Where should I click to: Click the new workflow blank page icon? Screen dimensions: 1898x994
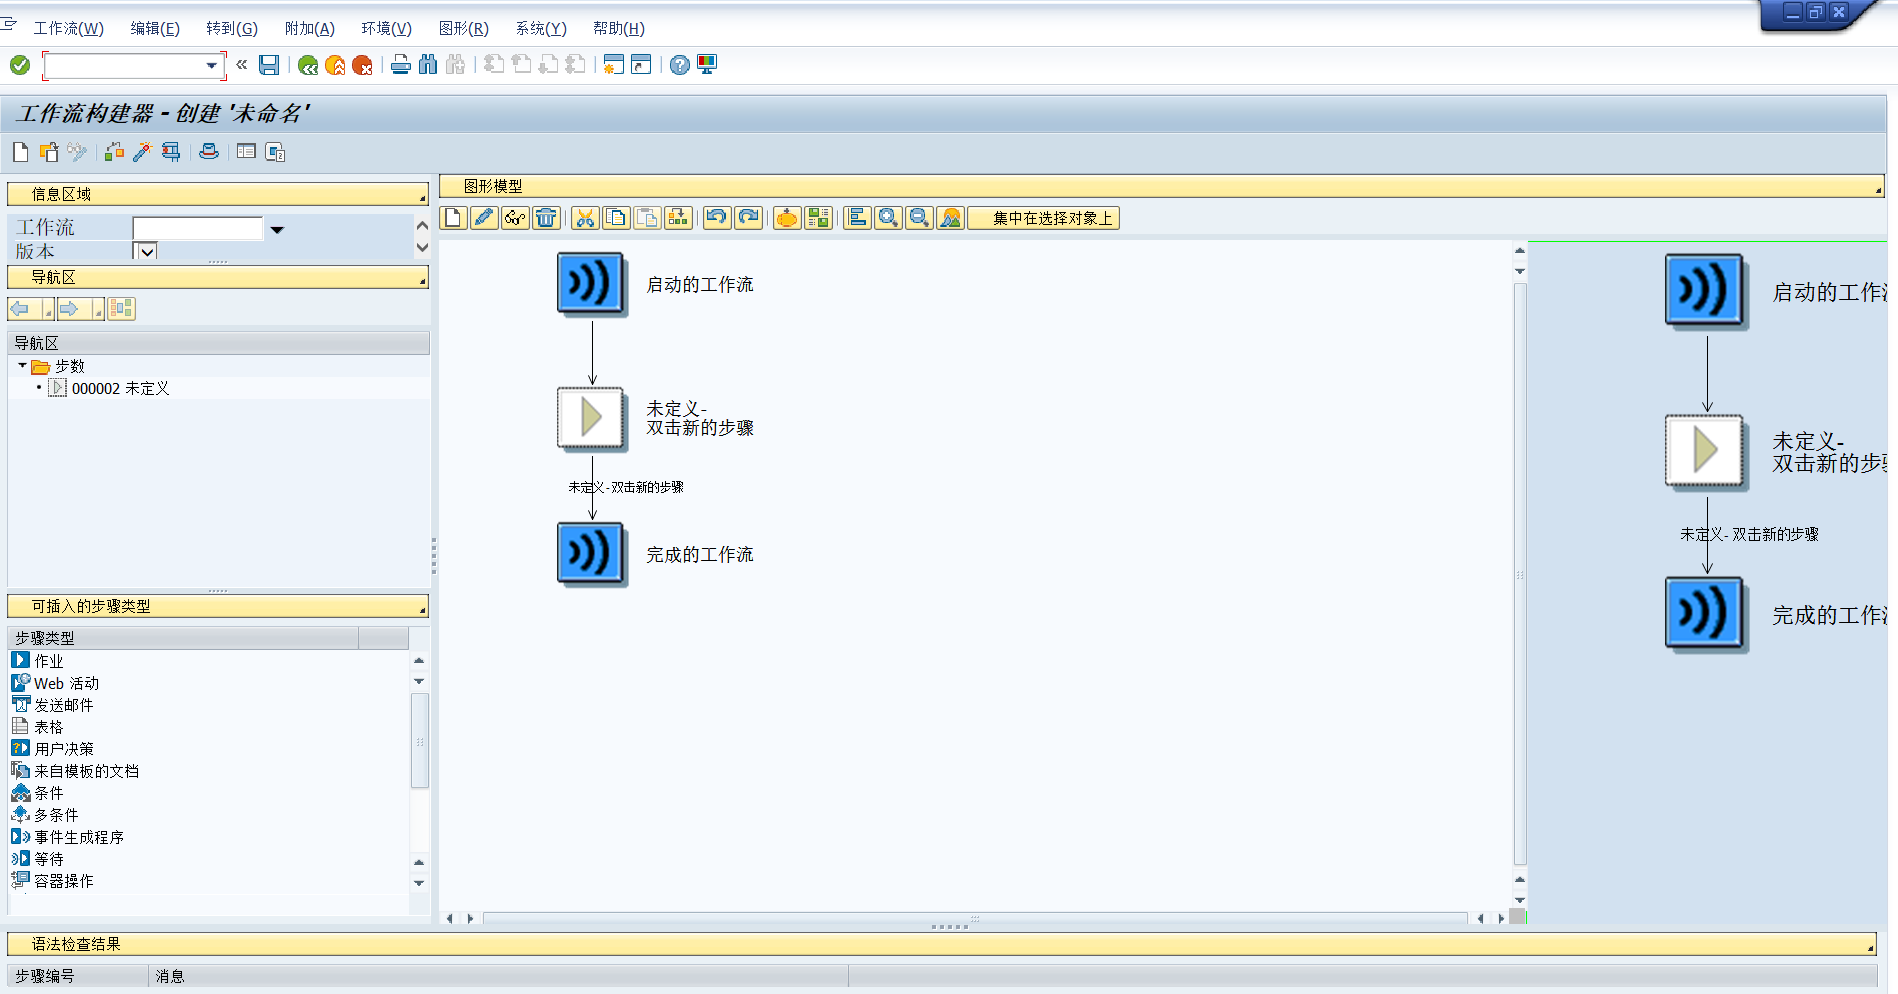coord(21,152)
